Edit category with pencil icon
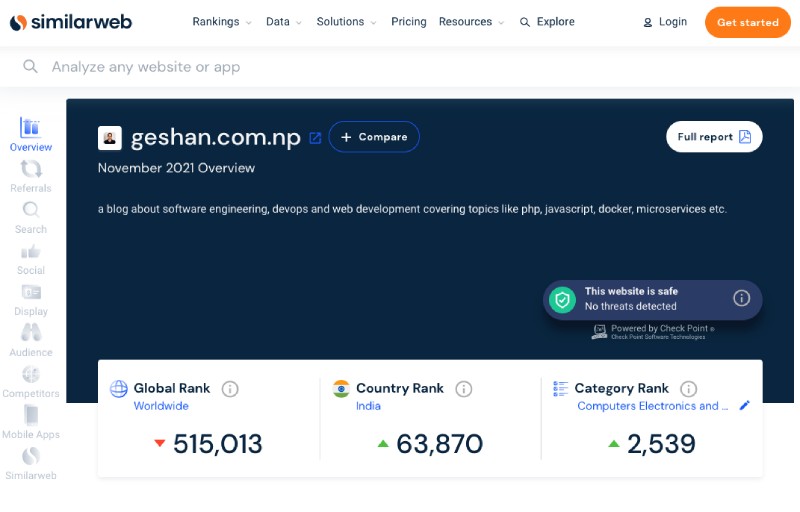 coord(744,405)
